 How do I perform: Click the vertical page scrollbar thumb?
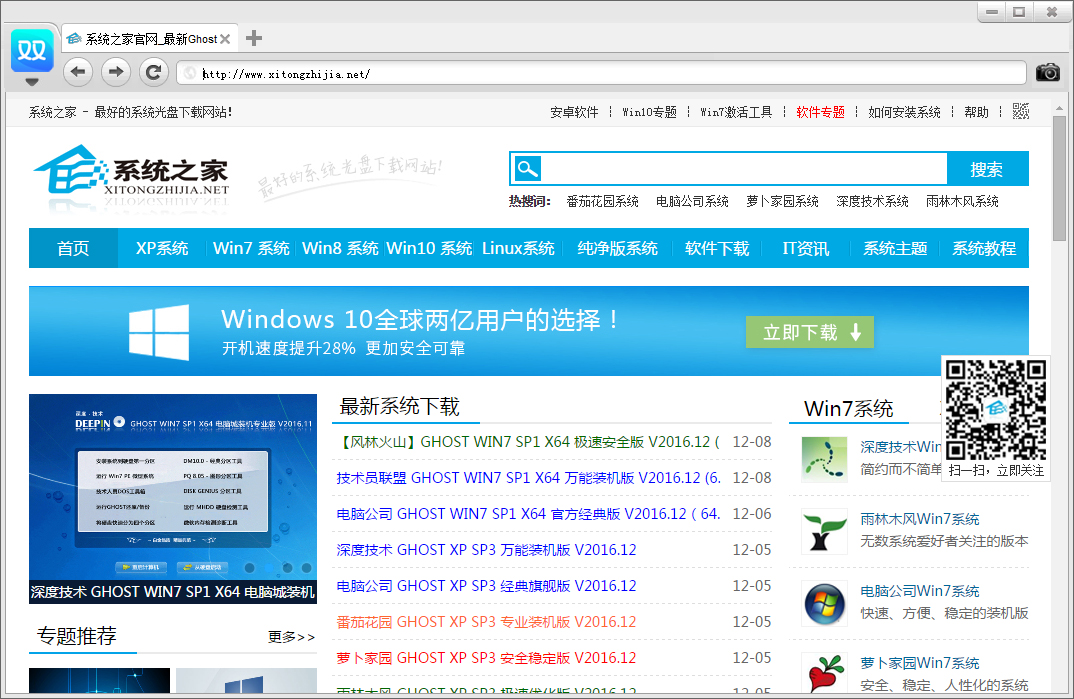(x=1062, y=178)
